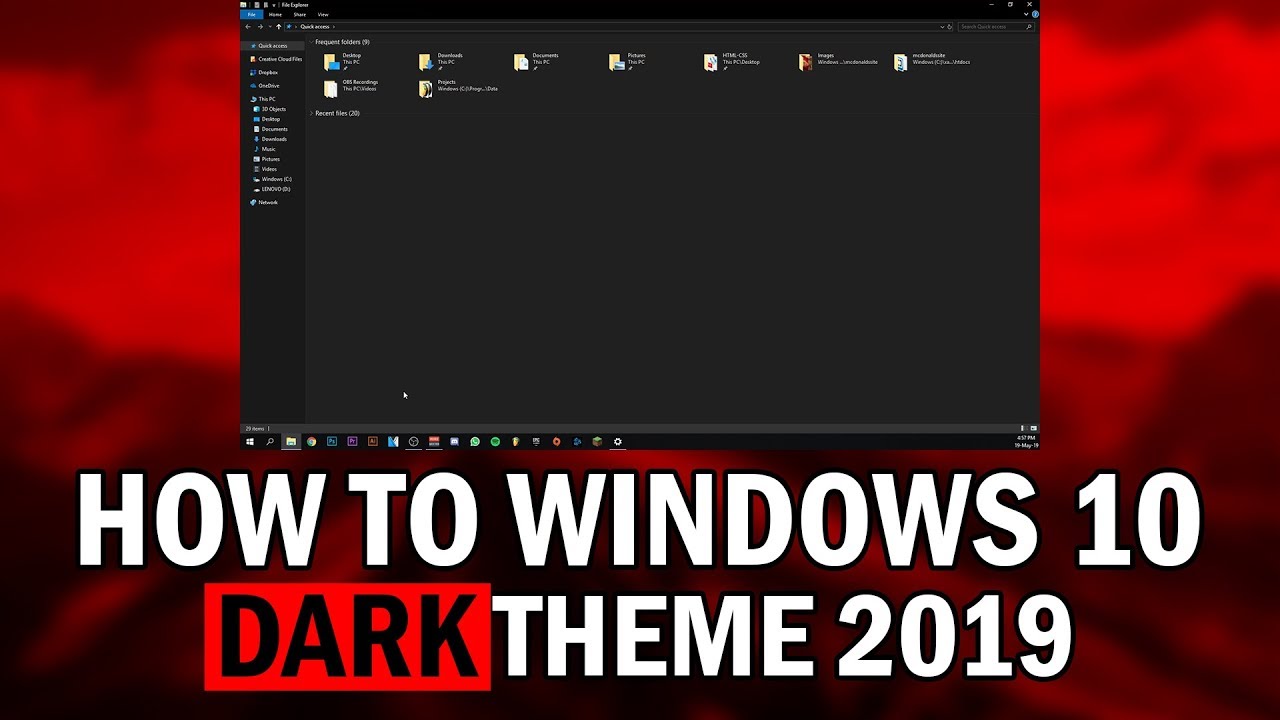Select Images folder in Frequent folders
1280x720 pixels.
point(838,62)
